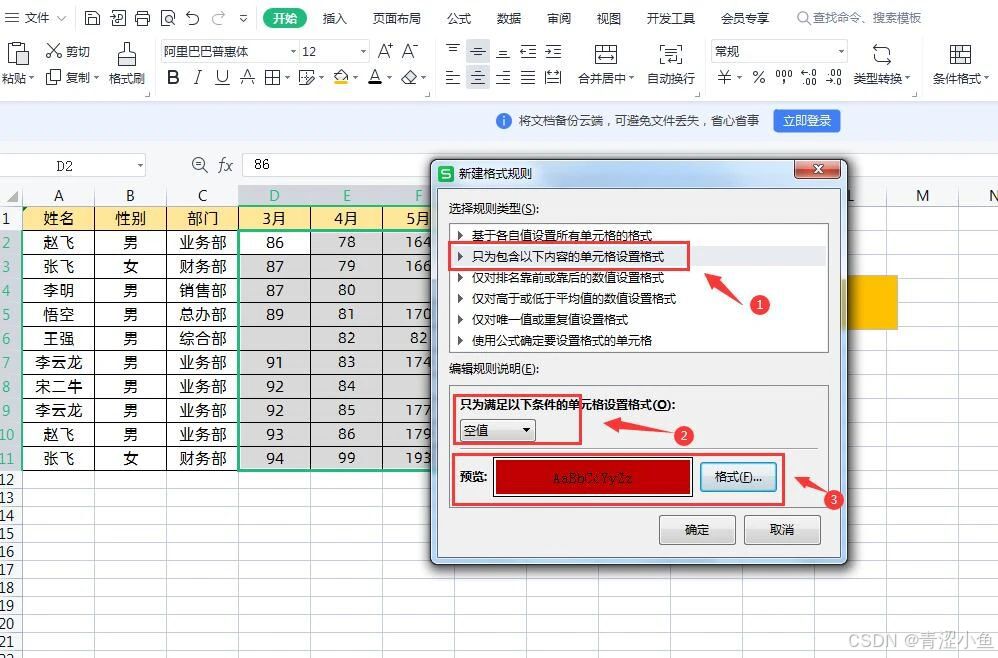
Task: Apply percent style format
Action: pyautogui.click(x=759, y=78)
